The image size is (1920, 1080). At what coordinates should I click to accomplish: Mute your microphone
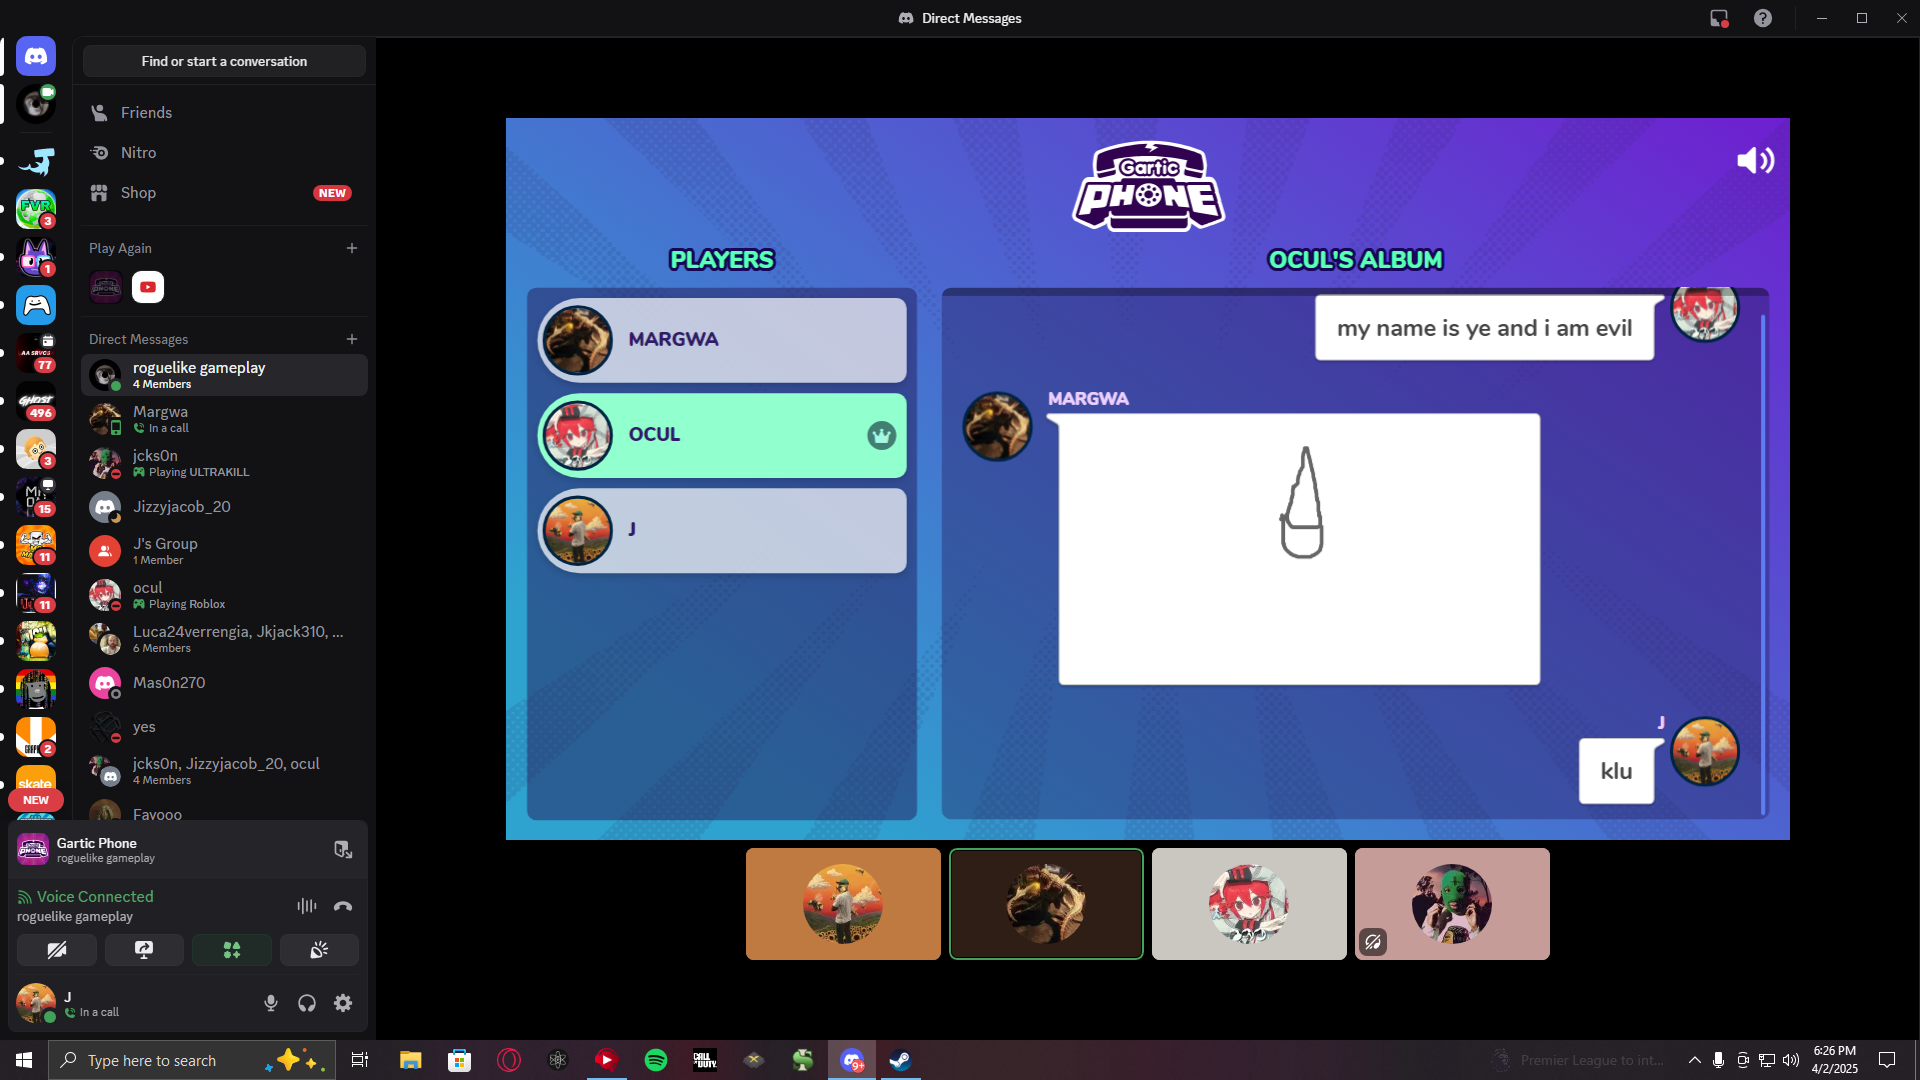pos(270,1003)
